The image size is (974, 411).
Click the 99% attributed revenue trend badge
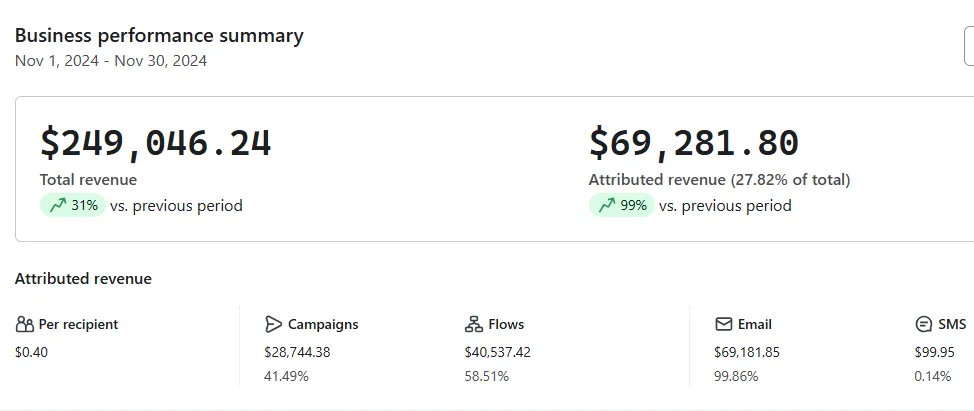(x=621, y=206)
